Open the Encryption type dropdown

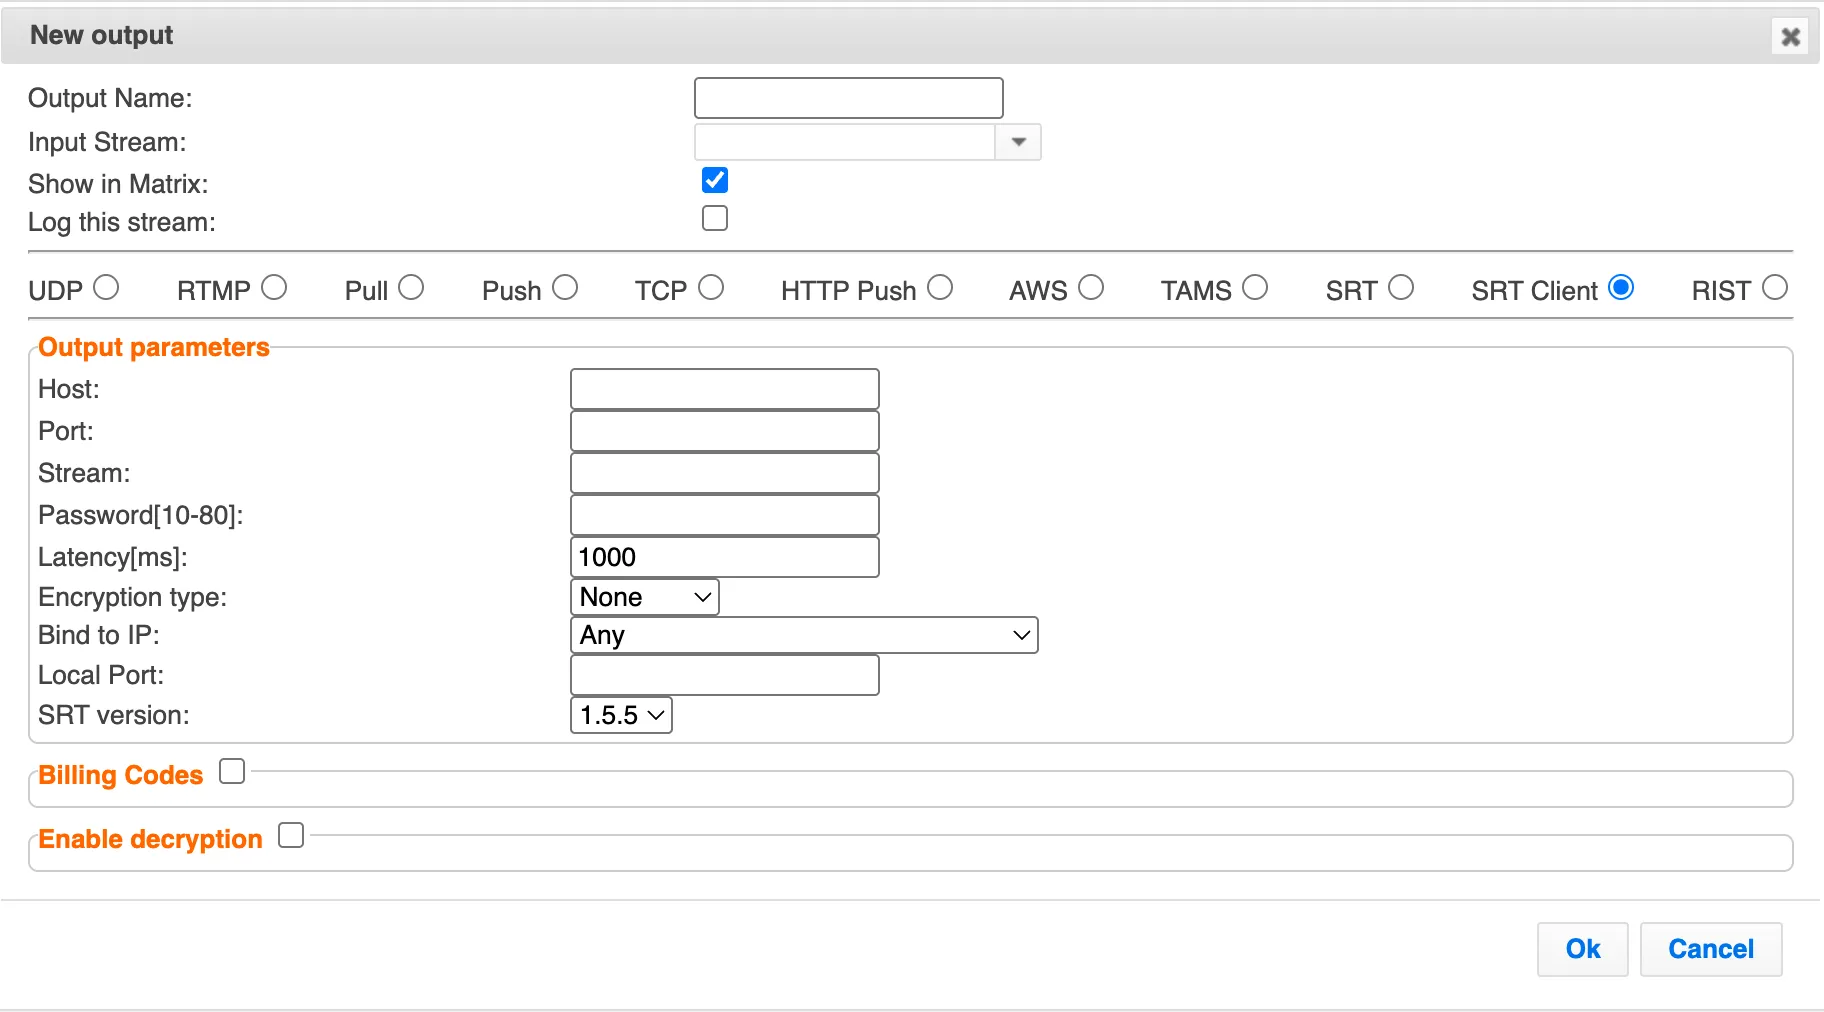click(645, 597)
